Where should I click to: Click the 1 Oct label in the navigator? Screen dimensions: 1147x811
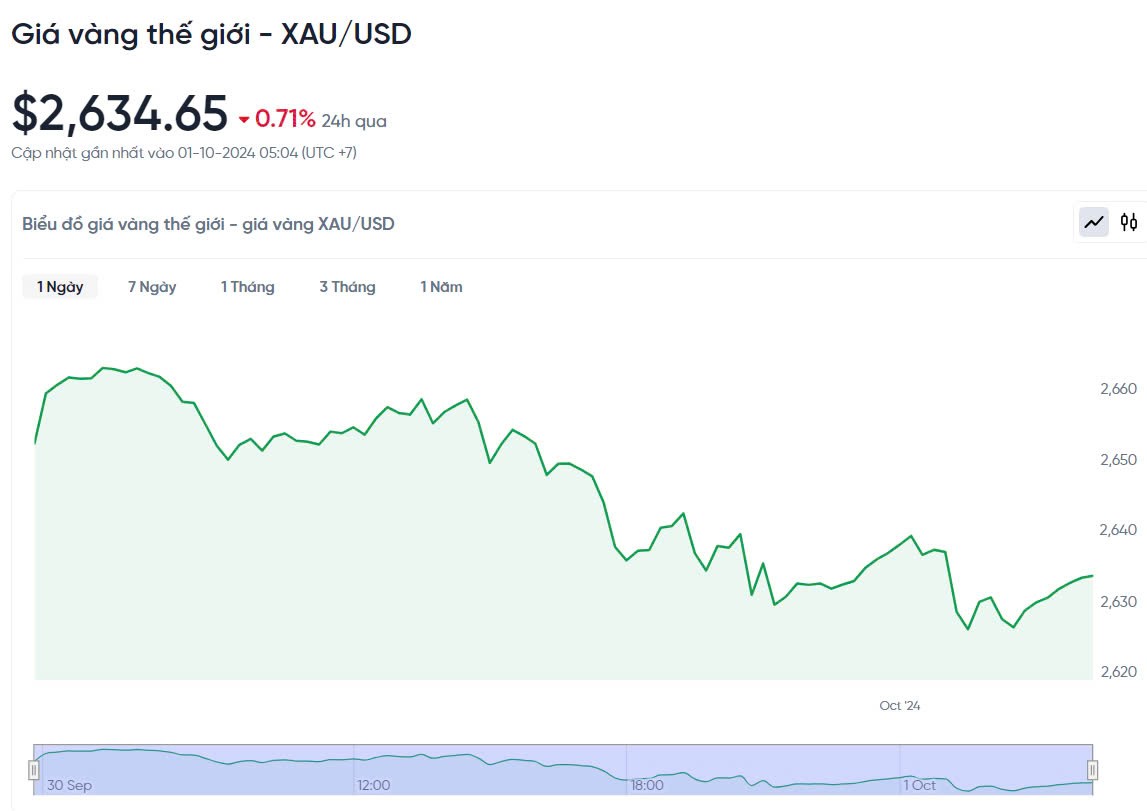[x=920, y=785]
